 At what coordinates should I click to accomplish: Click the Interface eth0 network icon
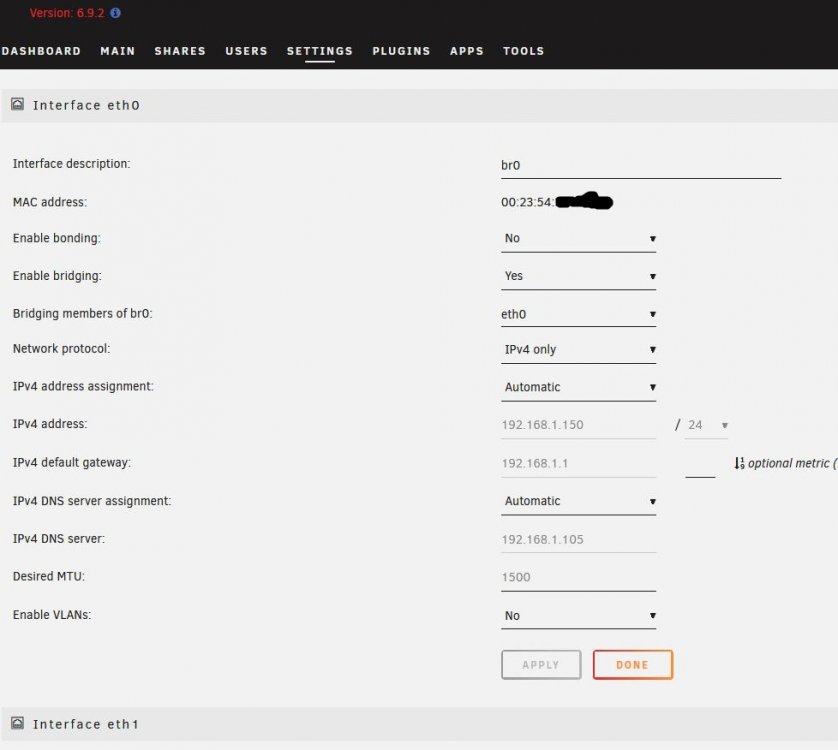click(x=18, y=104)
